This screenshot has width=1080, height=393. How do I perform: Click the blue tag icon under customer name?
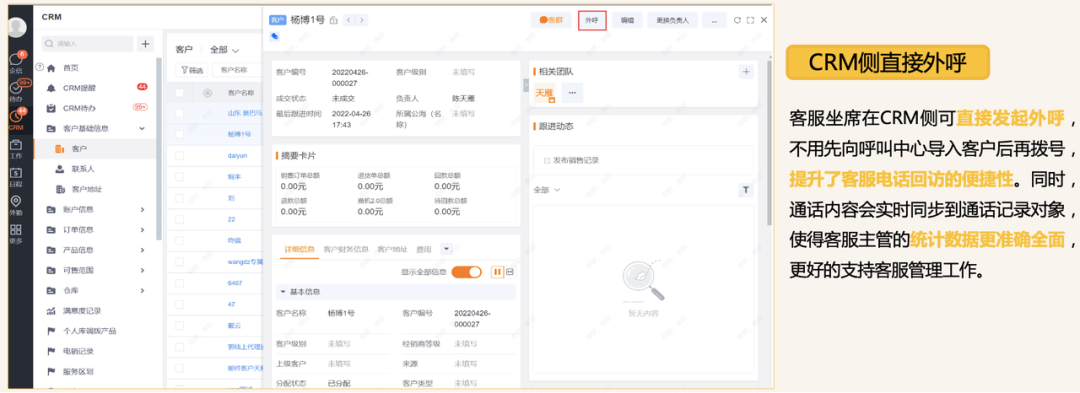coord(274,36)
